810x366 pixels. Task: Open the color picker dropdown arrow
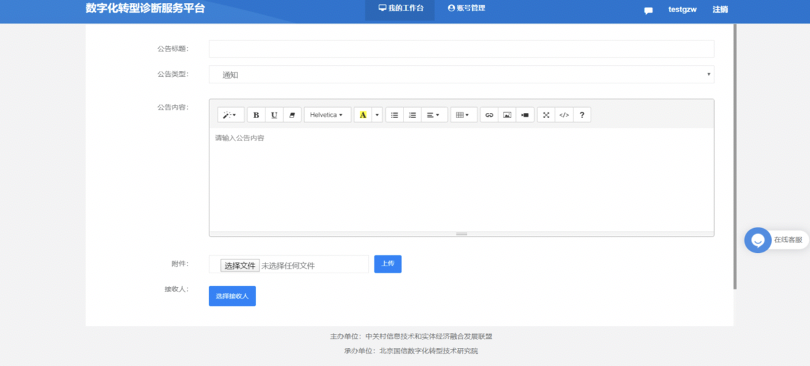(378, 115)
